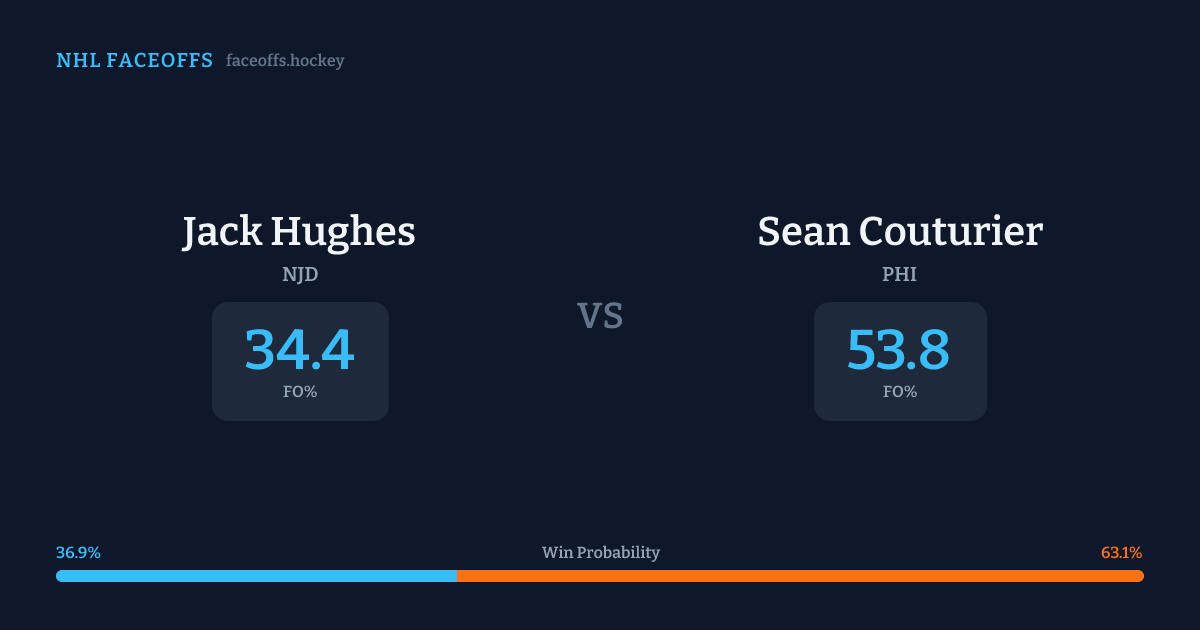This screenshot has width=1200, height=630.
Task: Click the blue segment of probability bar
Action: 257,576
